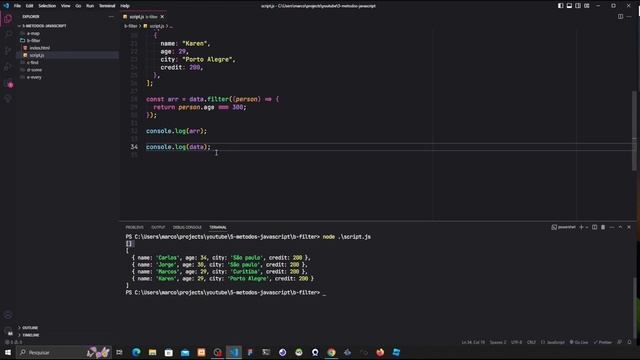
Task: Expand the Outline section
Action: pos(30,328)
